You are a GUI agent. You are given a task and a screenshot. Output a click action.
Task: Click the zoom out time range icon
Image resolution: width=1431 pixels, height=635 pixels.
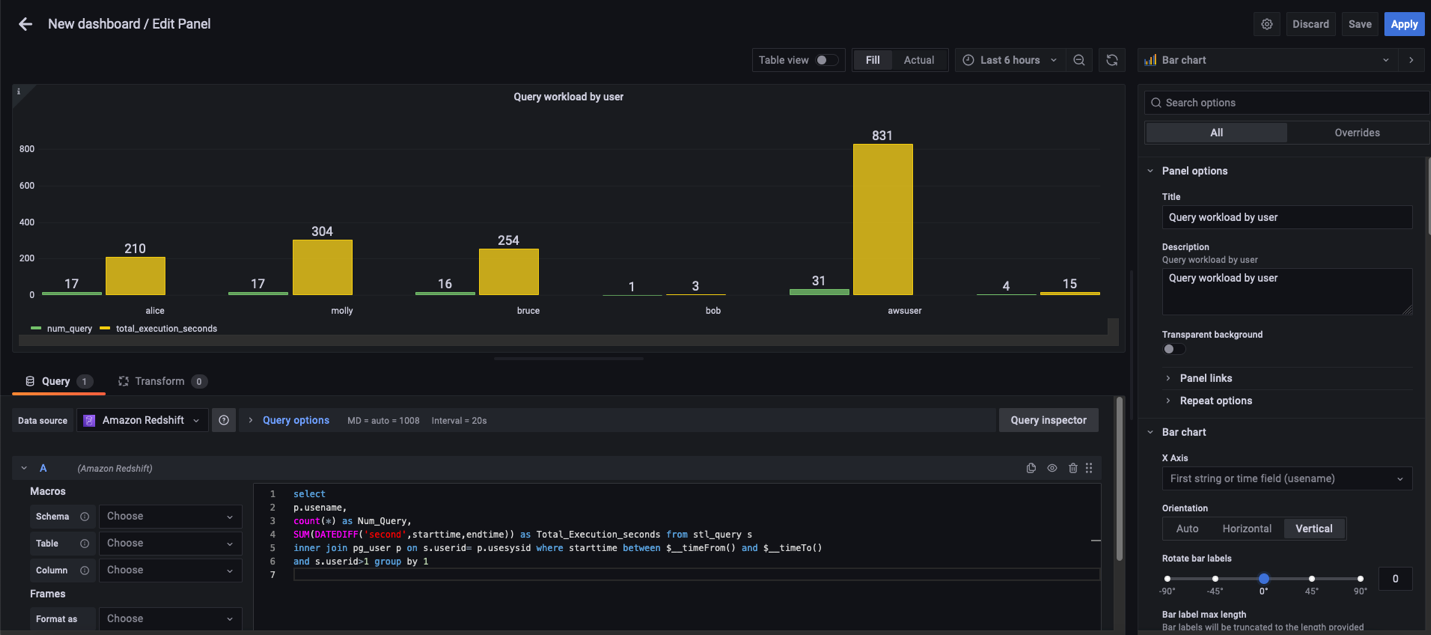tap(1079, 60)
